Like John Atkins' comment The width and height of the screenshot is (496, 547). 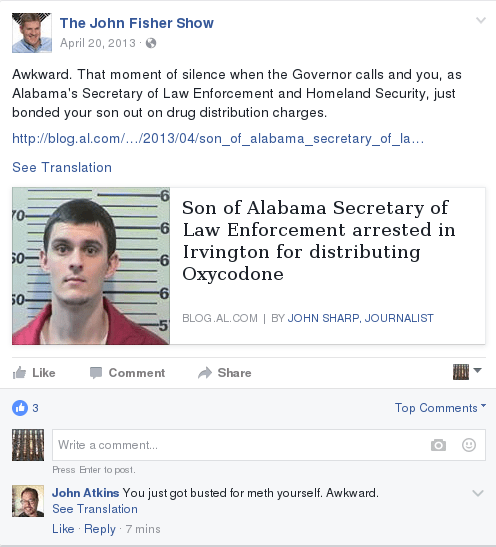[63, 529]
